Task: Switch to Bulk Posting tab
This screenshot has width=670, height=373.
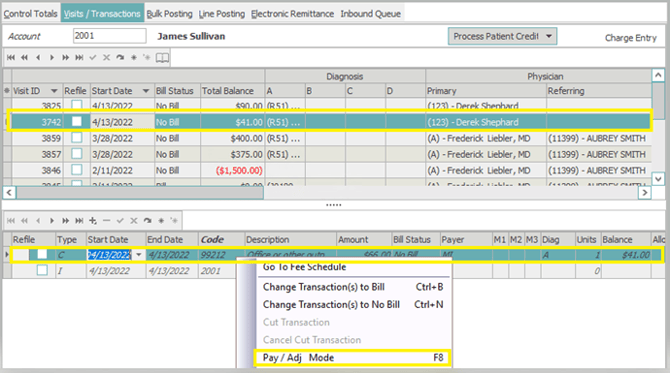Action: [169, 14]
